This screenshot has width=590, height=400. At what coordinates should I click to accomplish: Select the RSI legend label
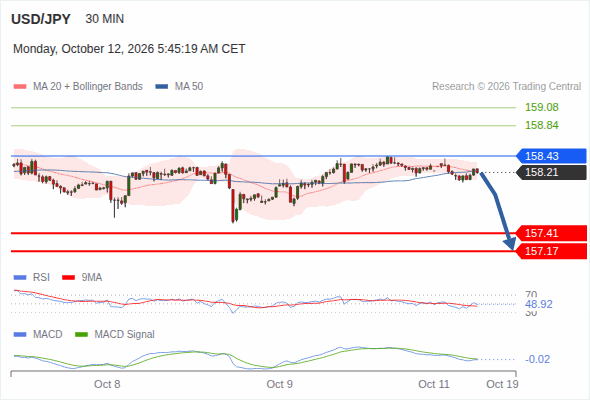(x=41, y=278)
